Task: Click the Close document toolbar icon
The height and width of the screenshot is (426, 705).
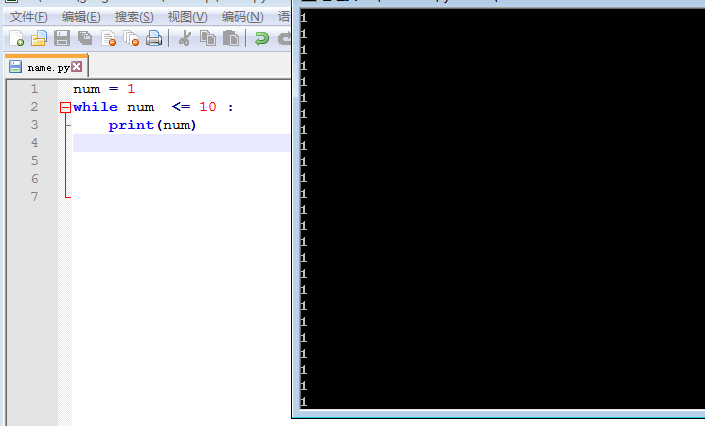Action: pyautogui.click(x=108, y=39)
